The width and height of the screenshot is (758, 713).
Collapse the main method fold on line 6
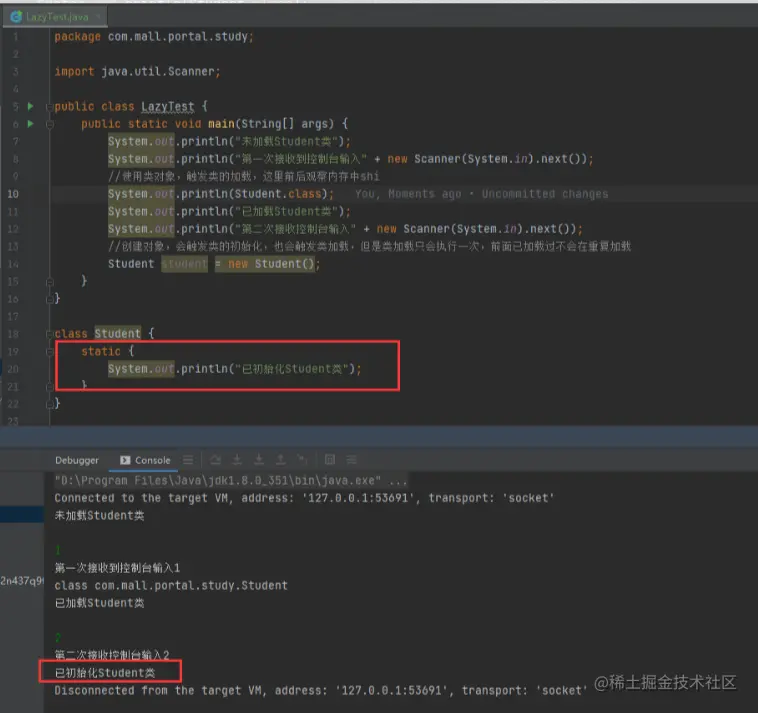pos(49,124)
